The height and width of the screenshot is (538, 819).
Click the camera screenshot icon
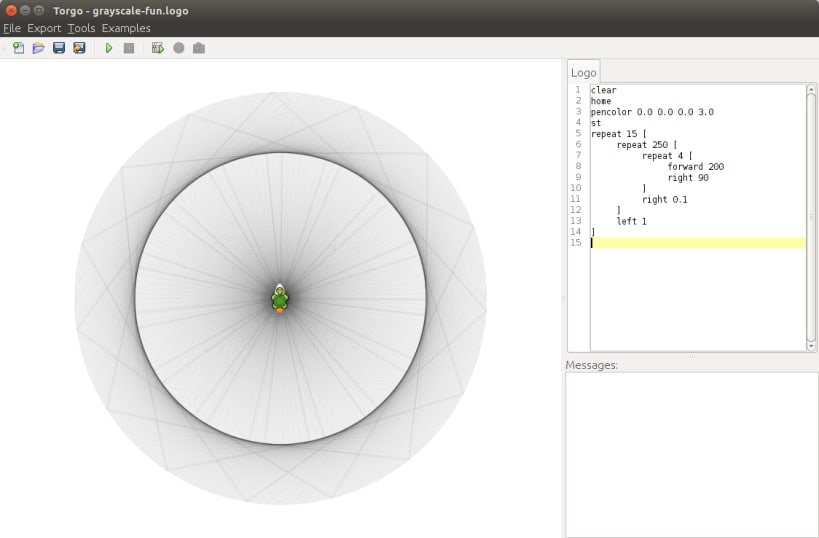point(199,48)
